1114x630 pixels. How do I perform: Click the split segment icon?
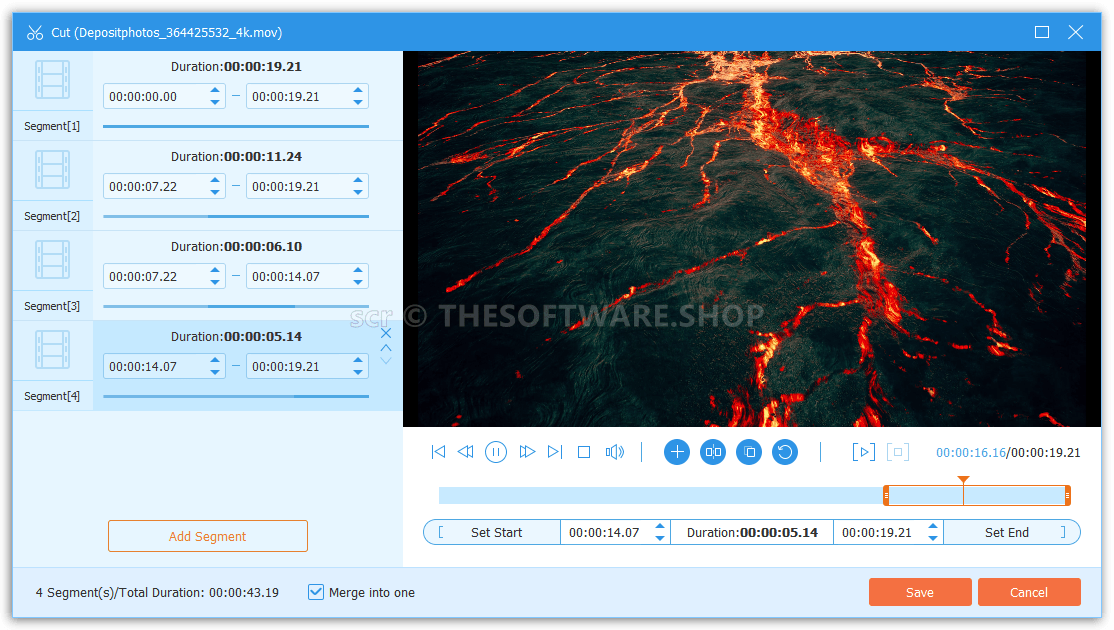tap(713, 452)
